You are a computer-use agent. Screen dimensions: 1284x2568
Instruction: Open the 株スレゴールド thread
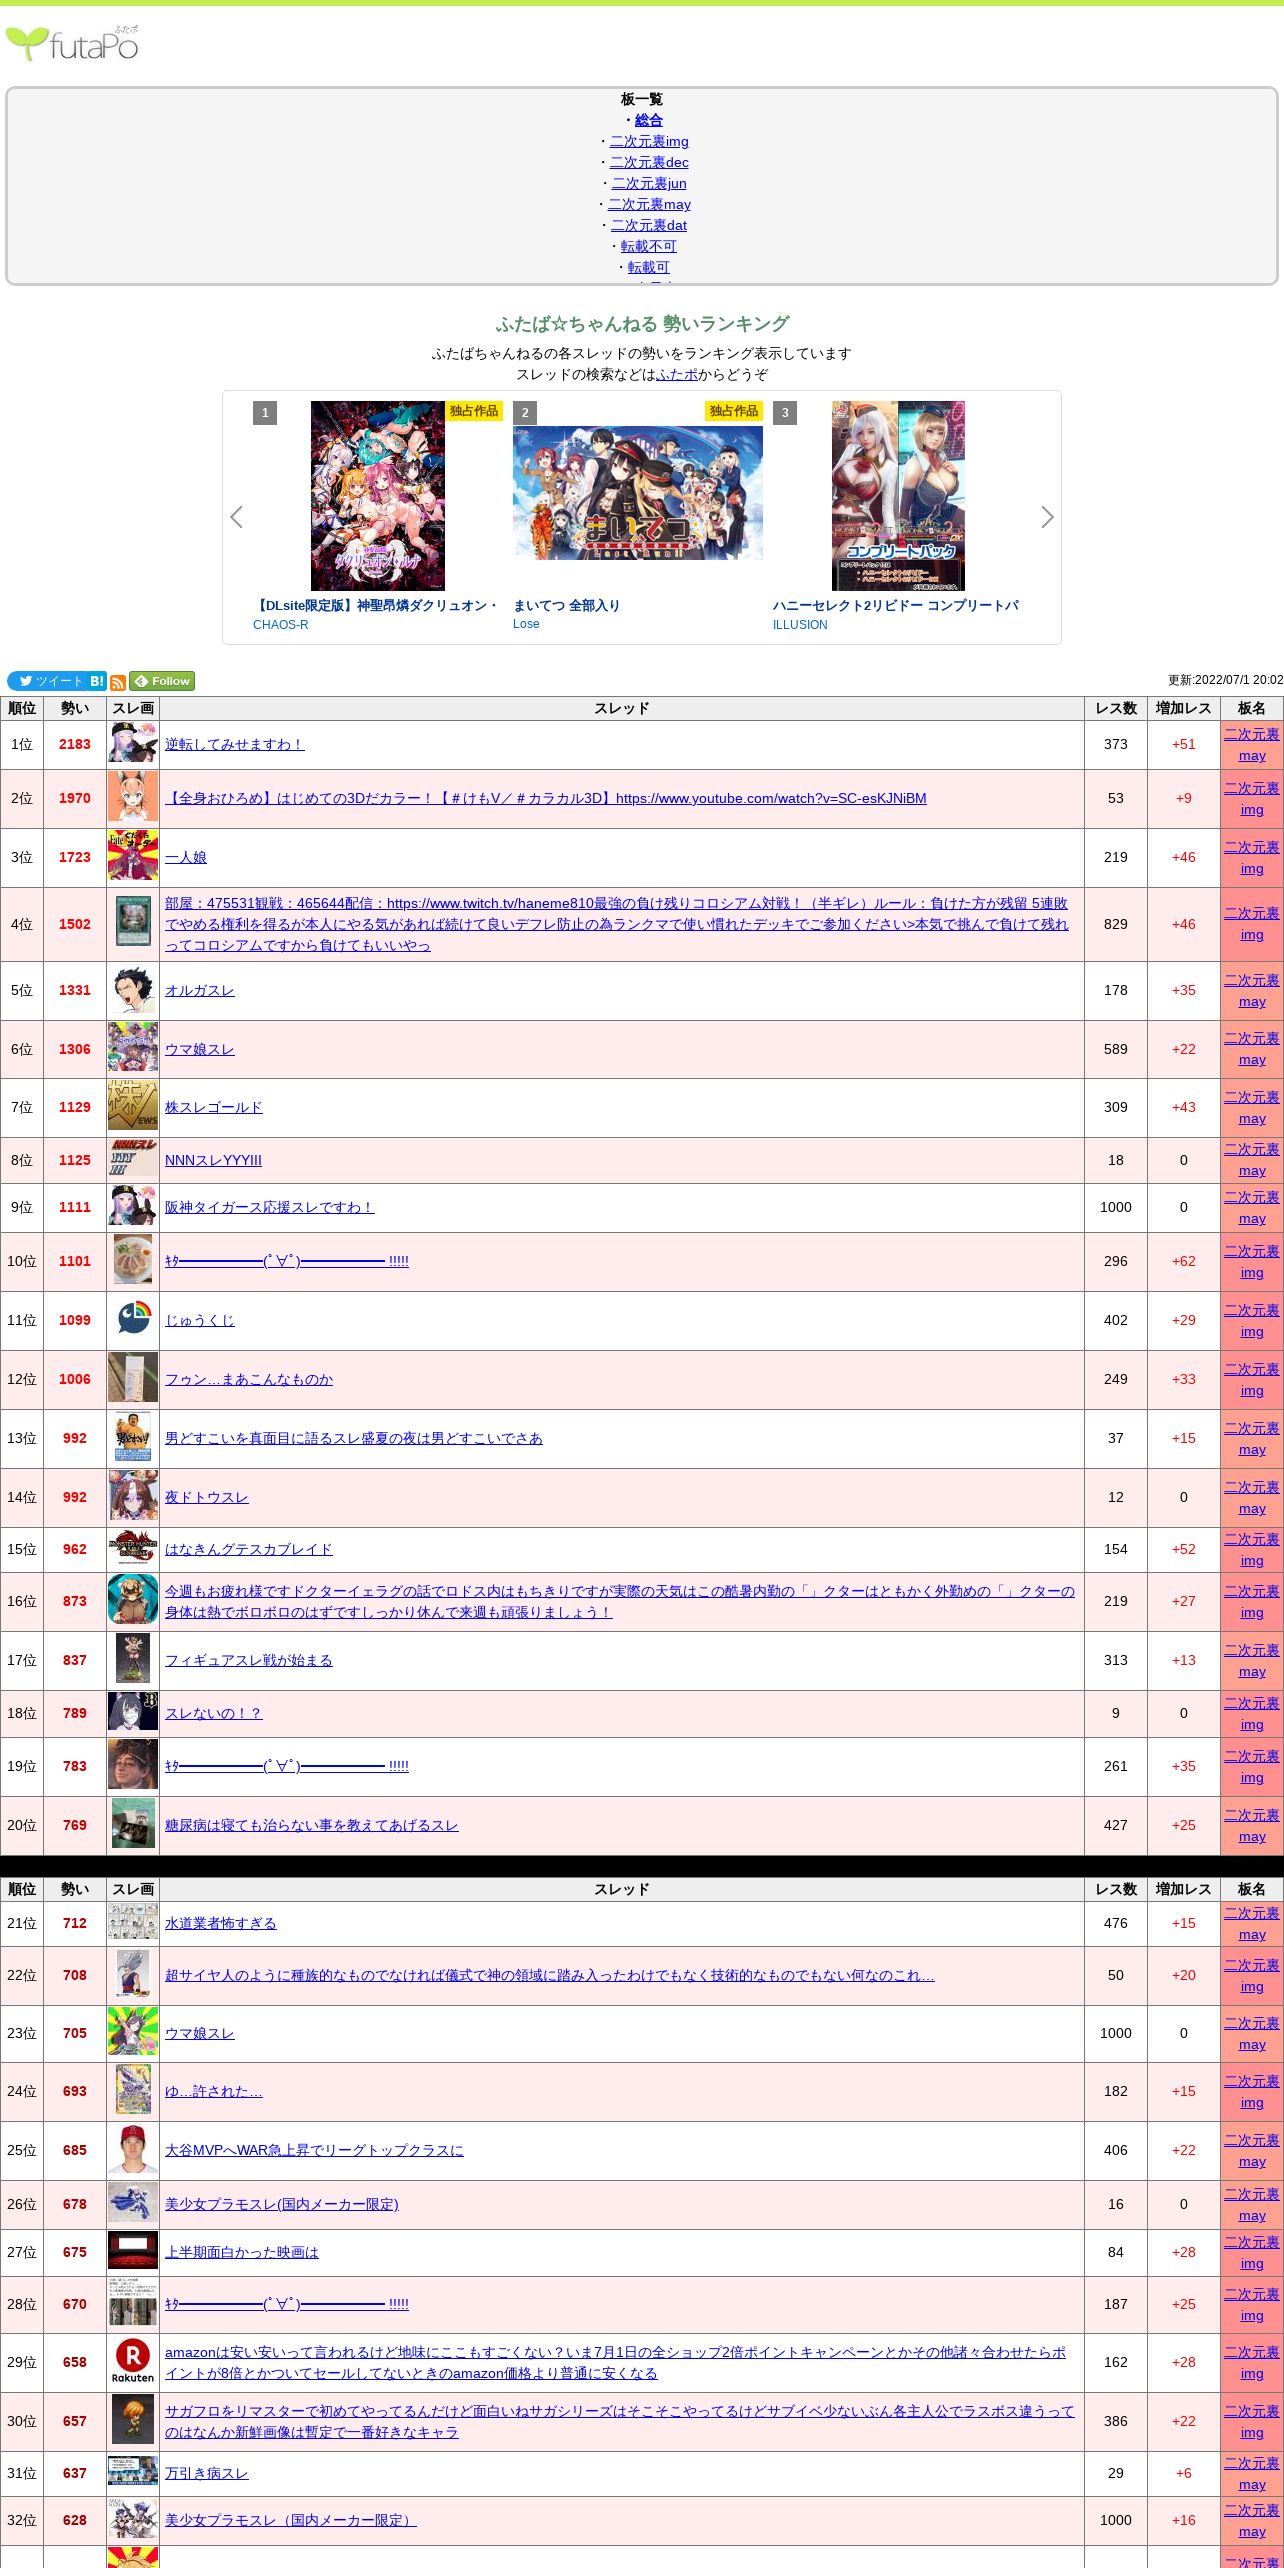click(213, 1107)
